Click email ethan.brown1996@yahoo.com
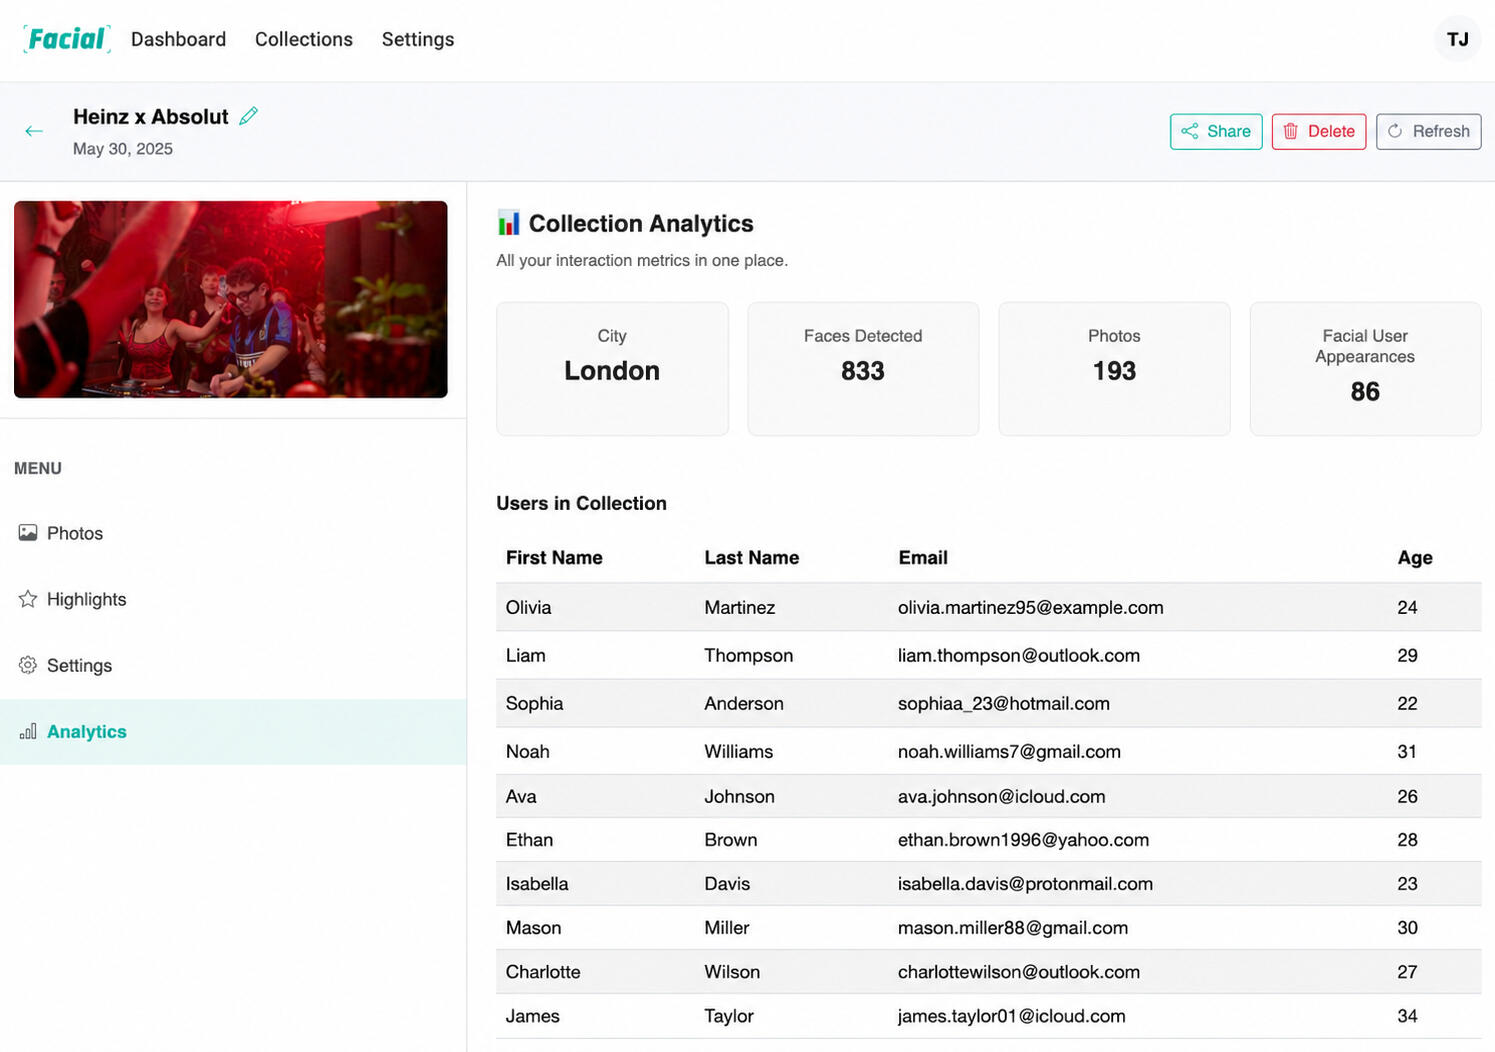This screenshot has height=1052, width=1495. coord(1023,840)
